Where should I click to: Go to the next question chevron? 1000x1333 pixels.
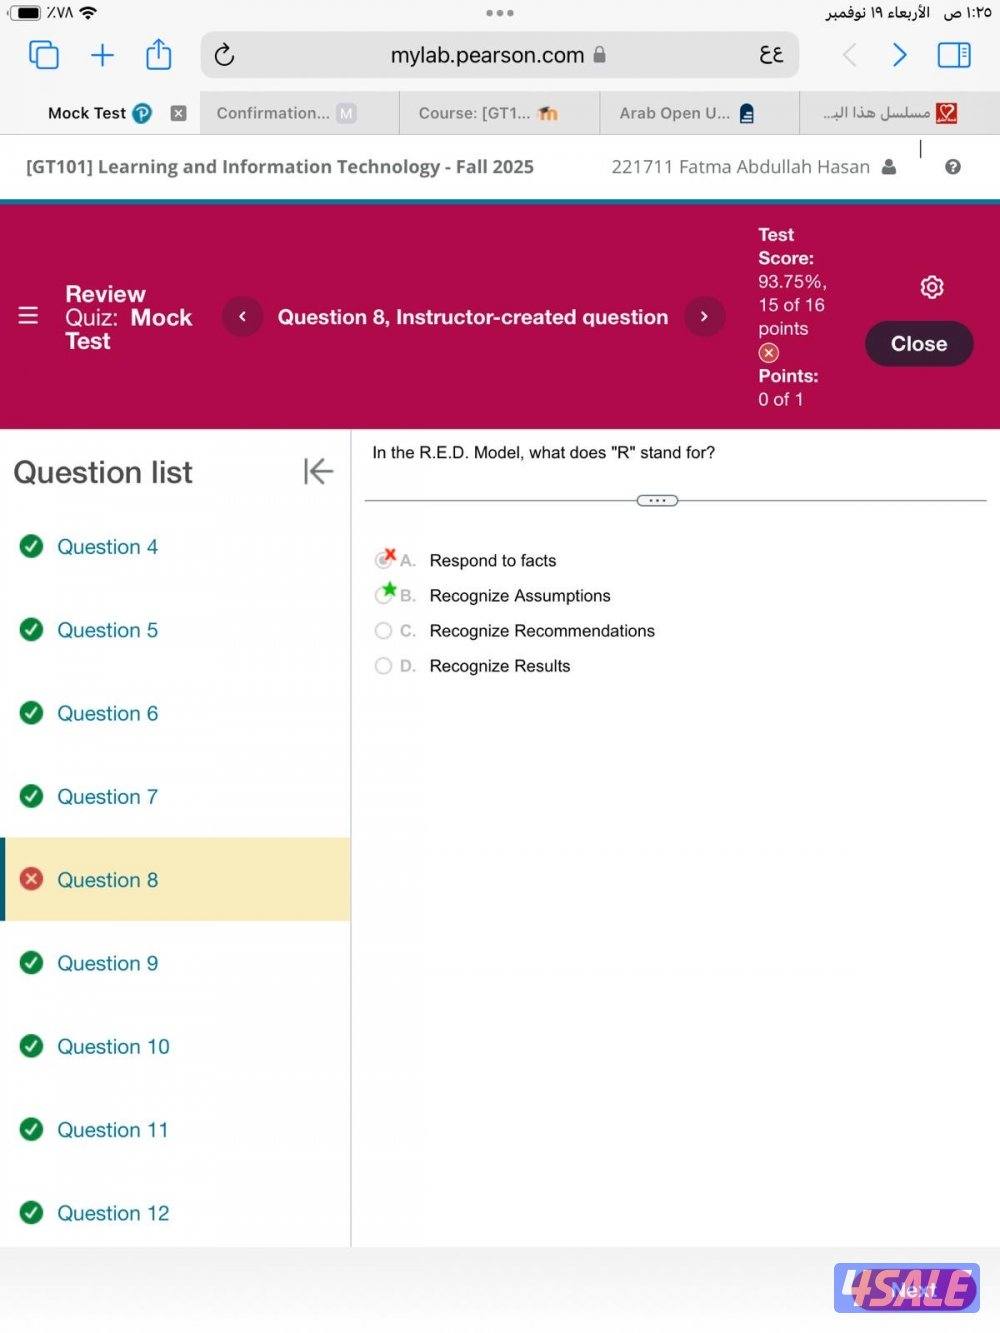pos(704,317)
